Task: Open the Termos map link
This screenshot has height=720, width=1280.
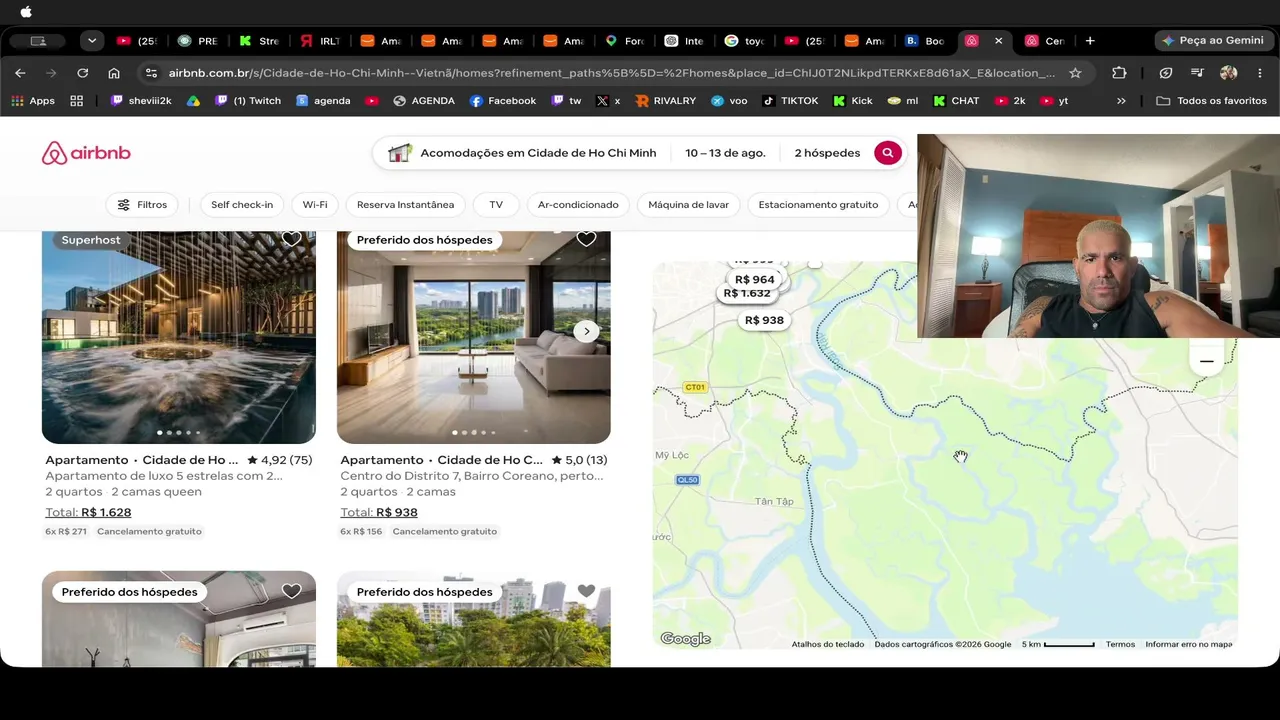Action: [1120, 644]
